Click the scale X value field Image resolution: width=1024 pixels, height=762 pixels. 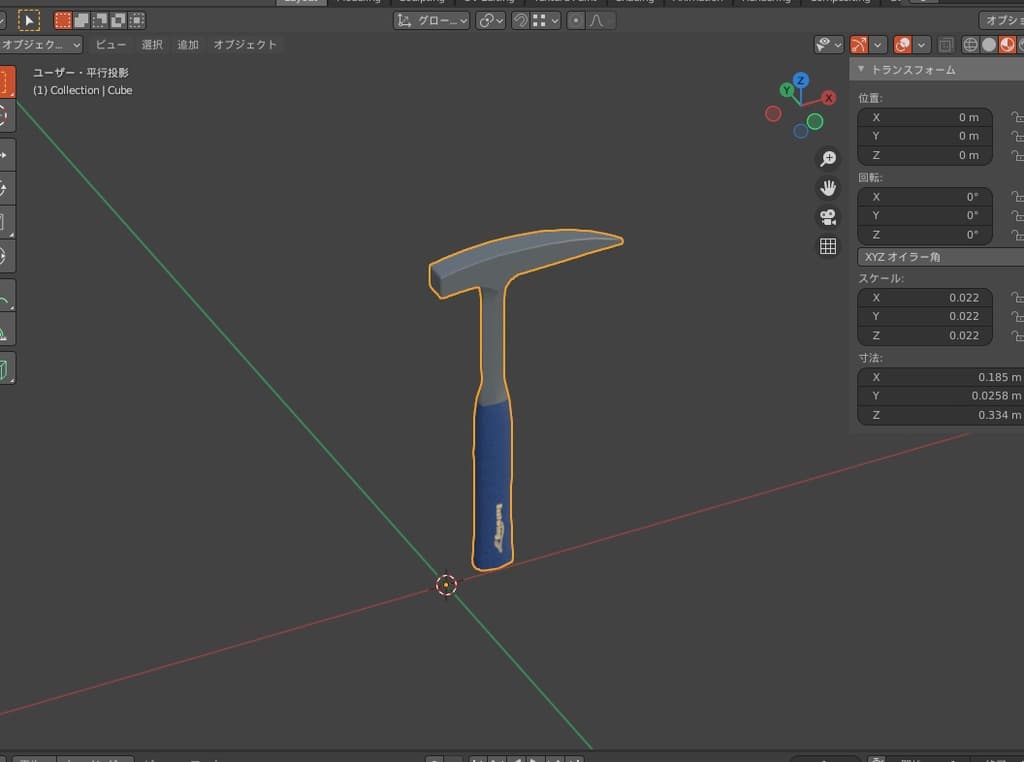pos(924,297)
